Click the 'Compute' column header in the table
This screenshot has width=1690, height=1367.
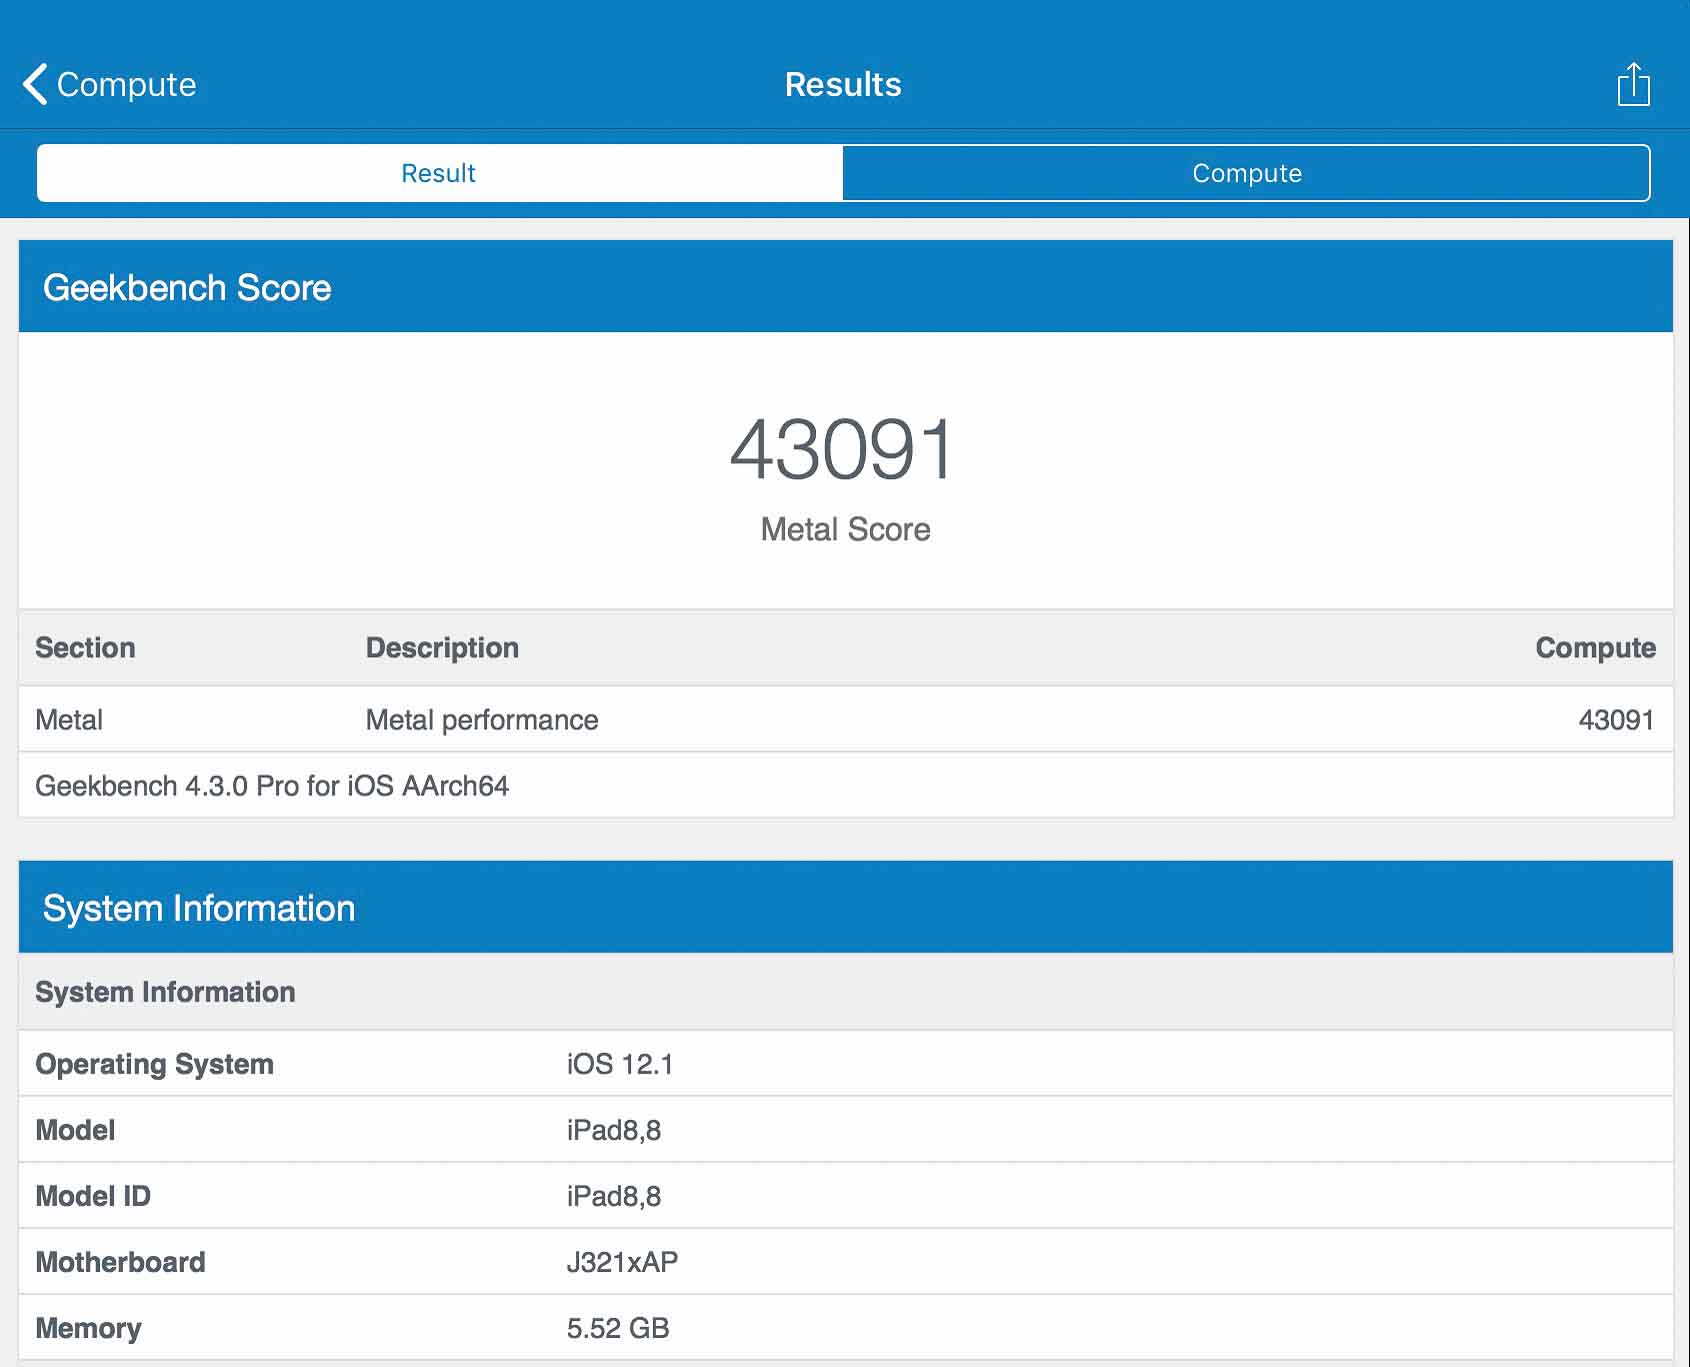point(1595,647)
